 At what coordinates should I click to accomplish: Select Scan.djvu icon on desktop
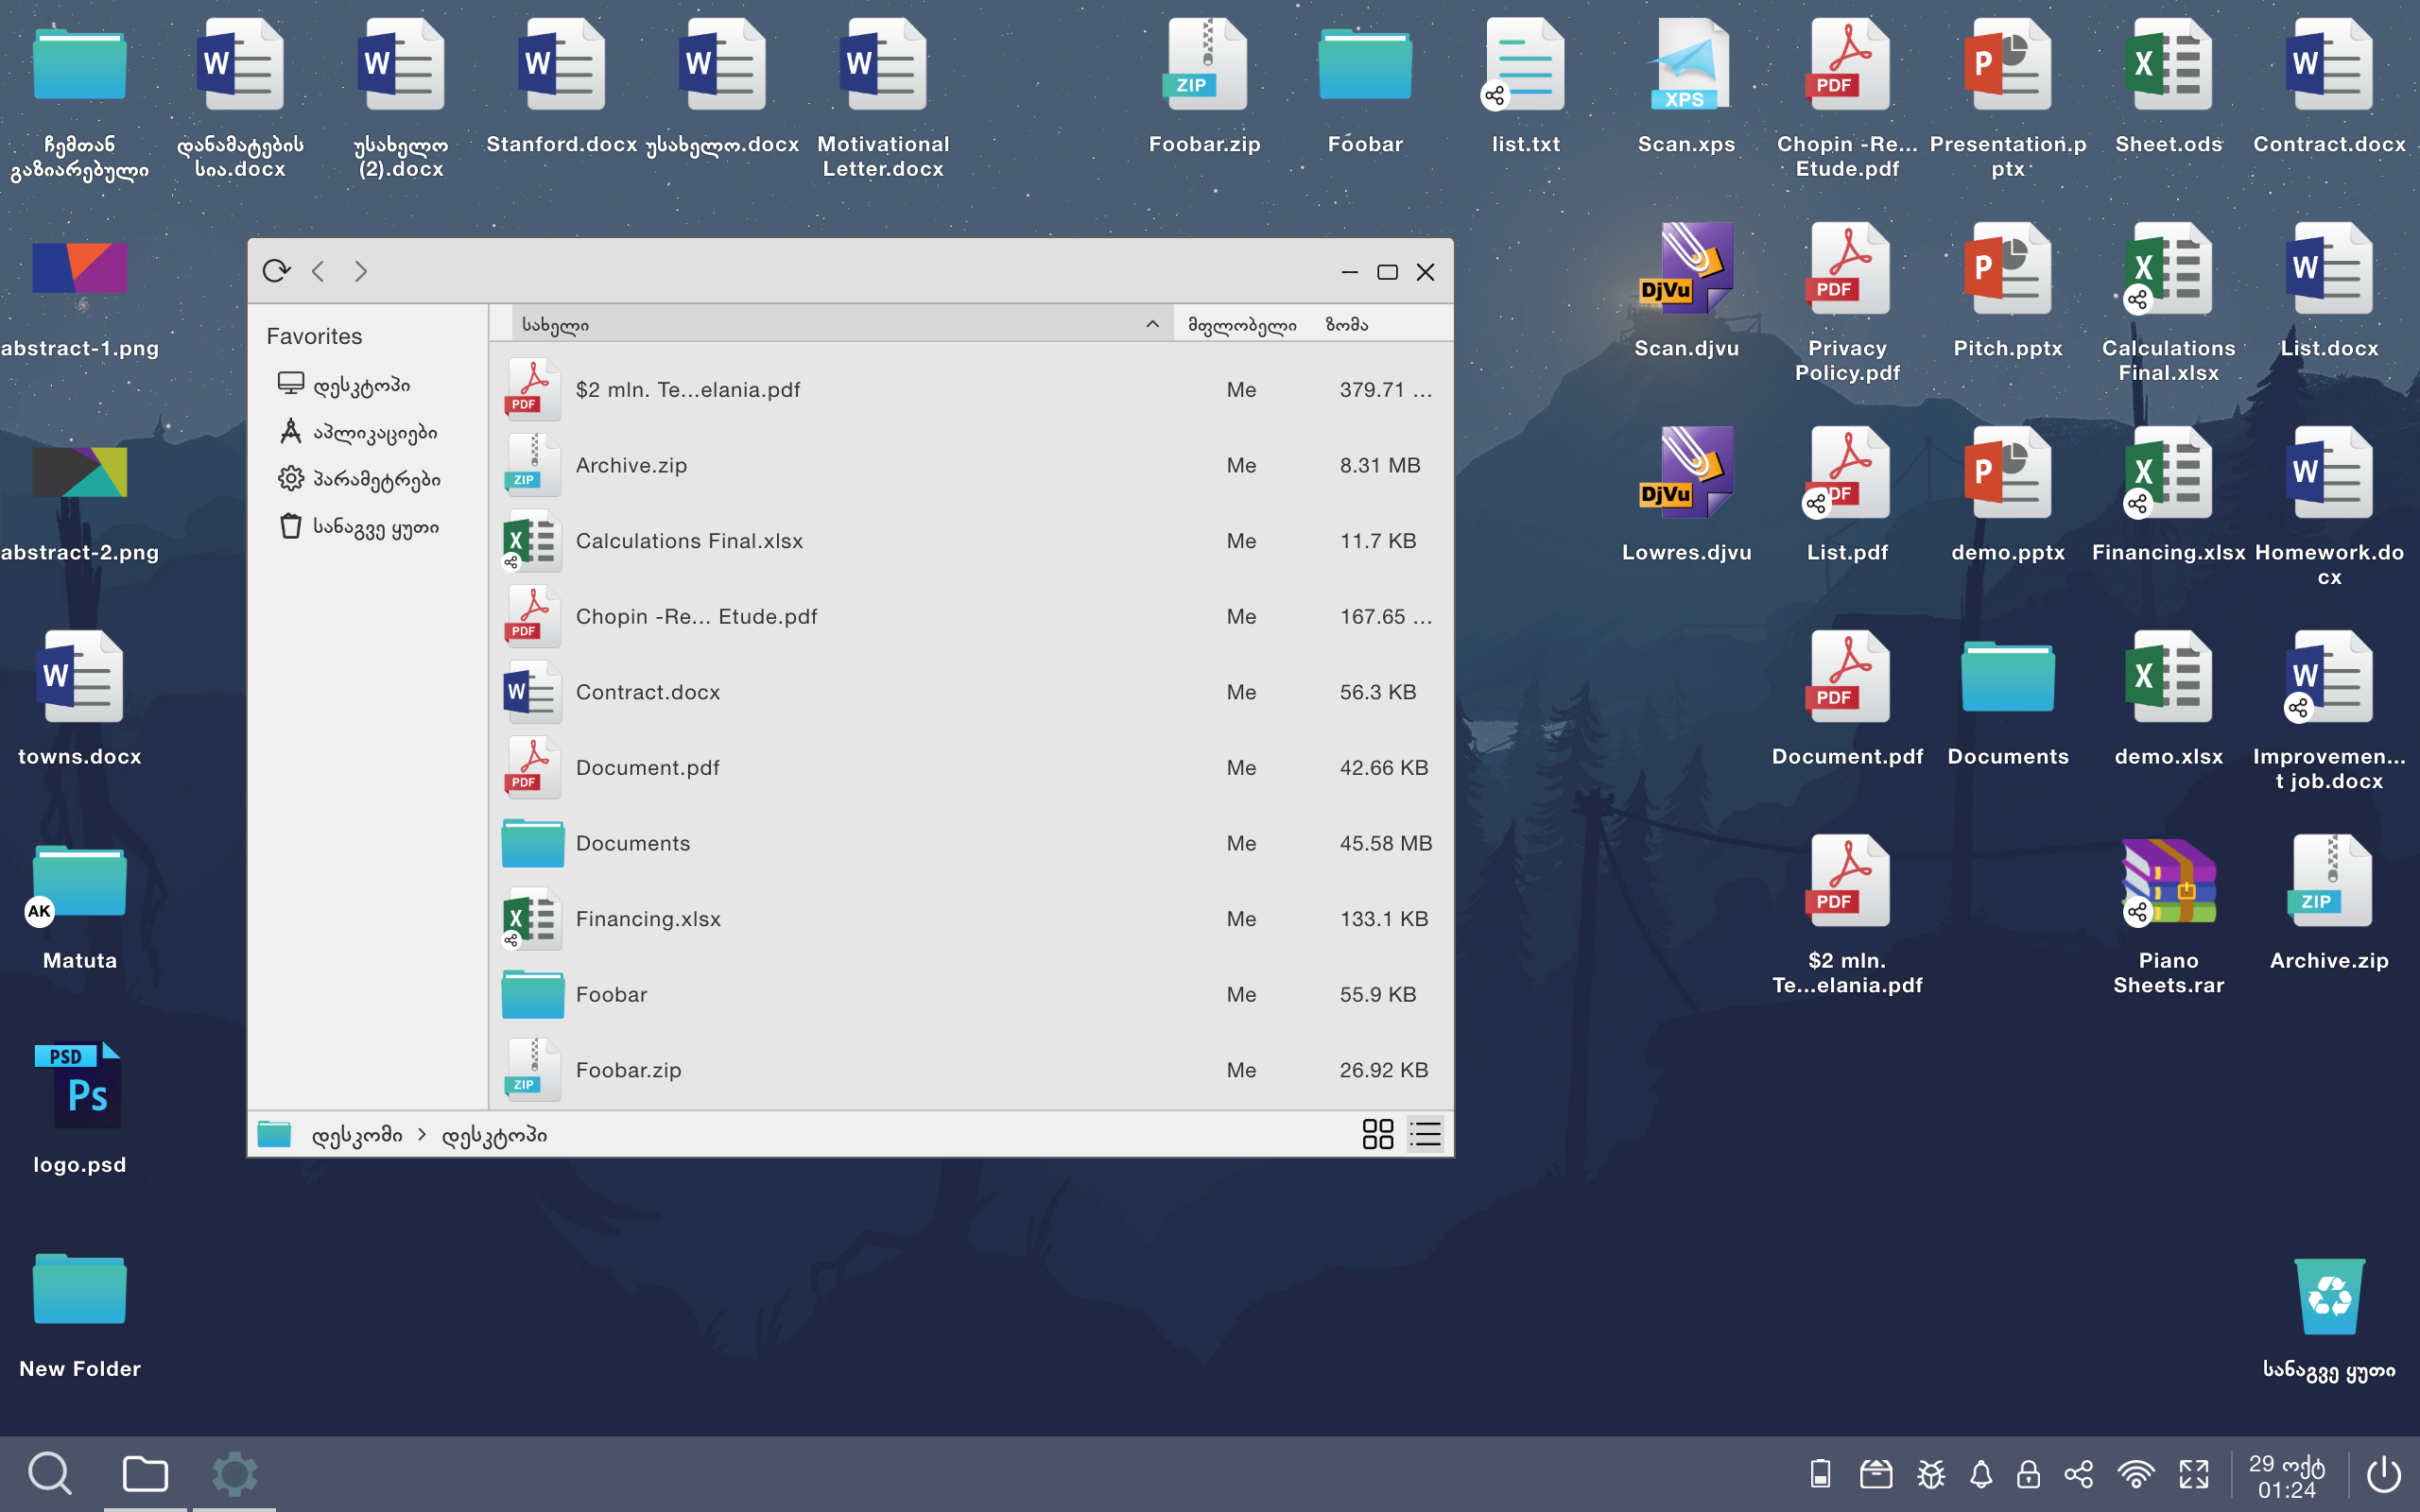(x=1686, y=290)
